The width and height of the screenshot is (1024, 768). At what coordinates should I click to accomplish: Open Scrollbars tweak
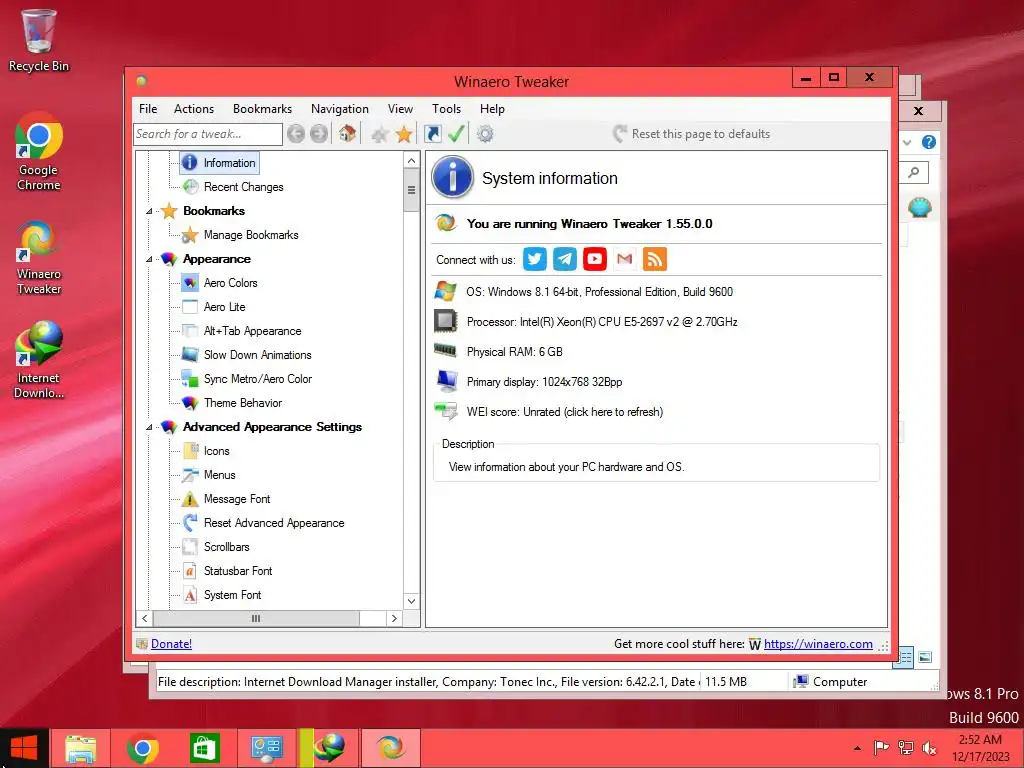point(227,547)
